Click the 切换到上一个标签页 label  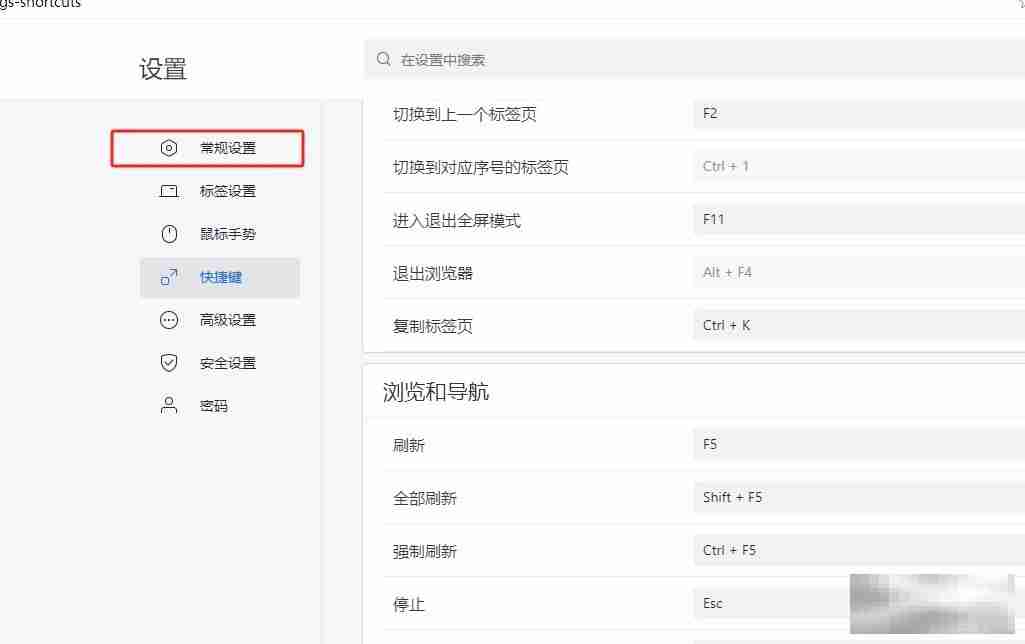465,115
